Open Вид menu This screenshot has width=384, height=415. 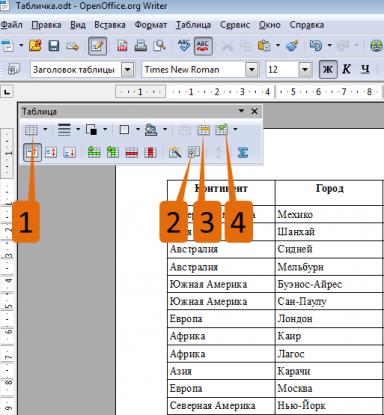pyautogui.click(x=78, y=25)
